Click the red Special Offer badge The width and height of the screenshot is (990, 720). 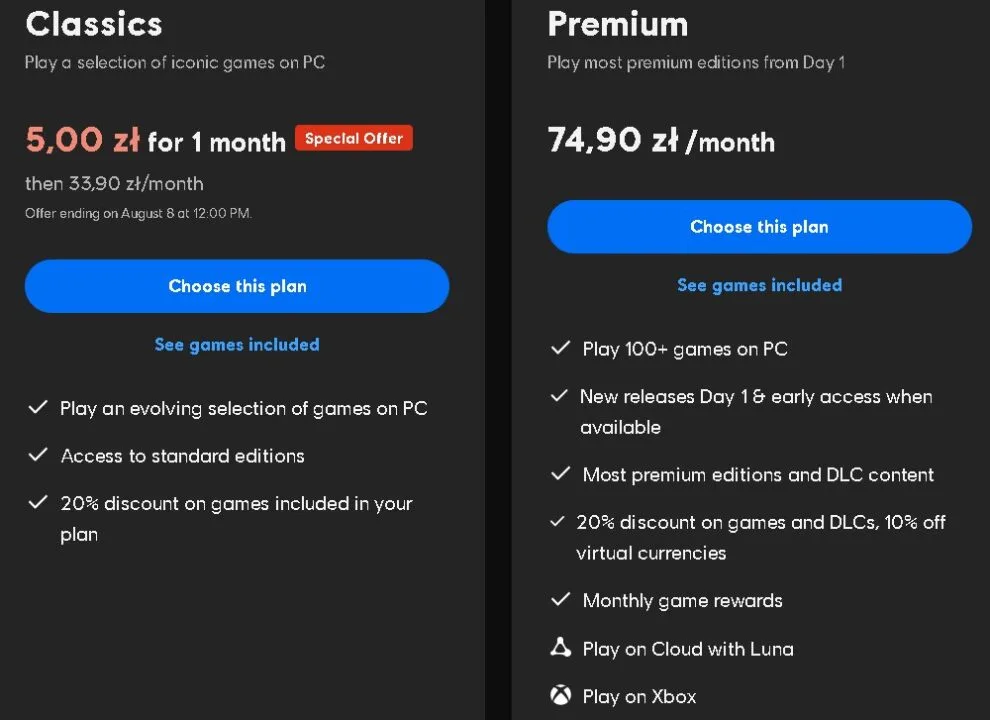pyautogui.click(x=353, y=139)
